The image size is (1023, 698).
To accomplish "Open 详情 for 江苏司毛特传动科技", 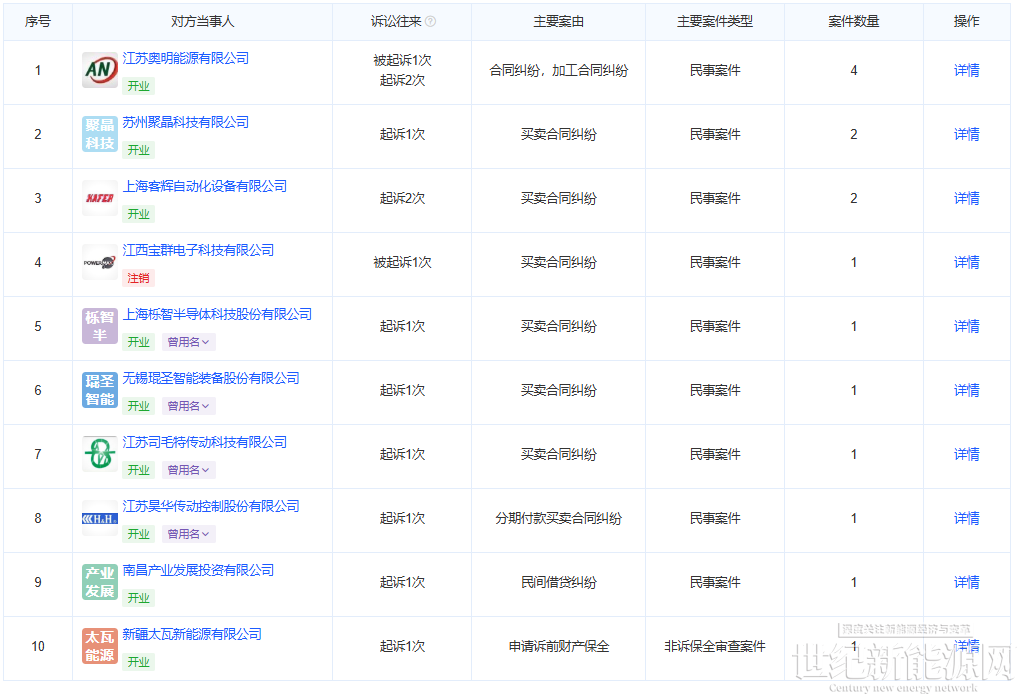I will [966, 454].
